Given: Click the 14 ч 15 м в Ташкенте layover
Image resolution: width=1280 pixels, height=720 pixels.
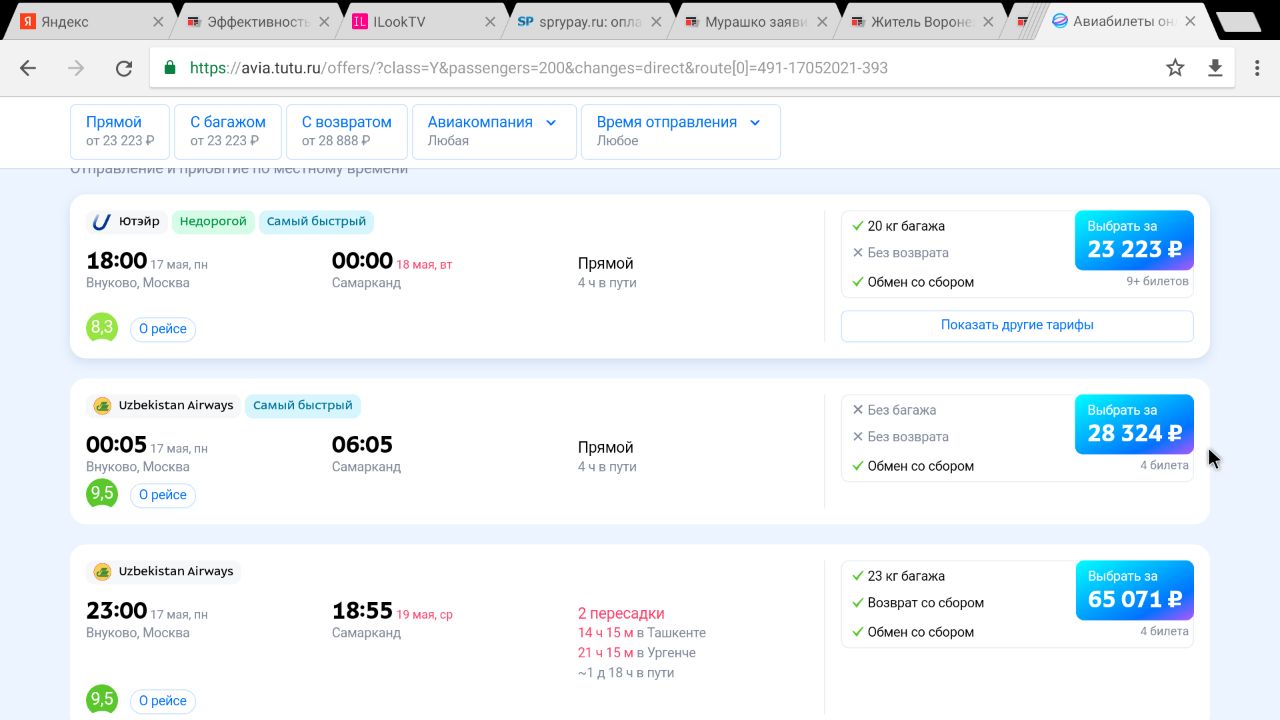Looking at the screenshot, I should point(642,633).
